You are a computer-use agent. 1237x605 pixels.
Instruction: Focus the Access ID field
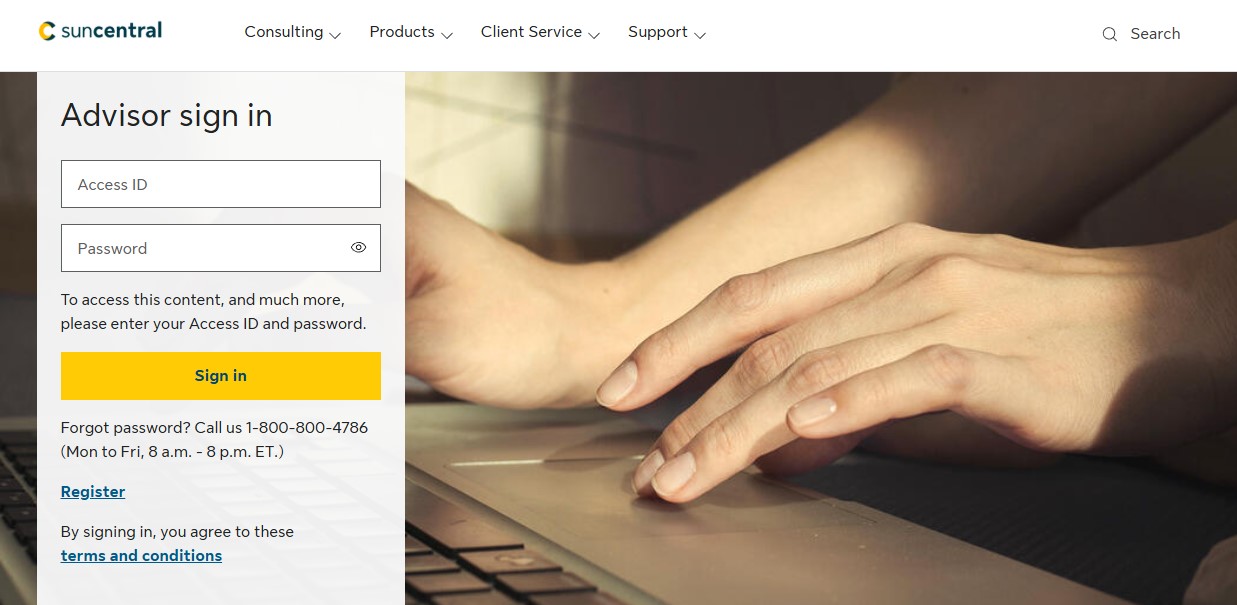[221, 184]
